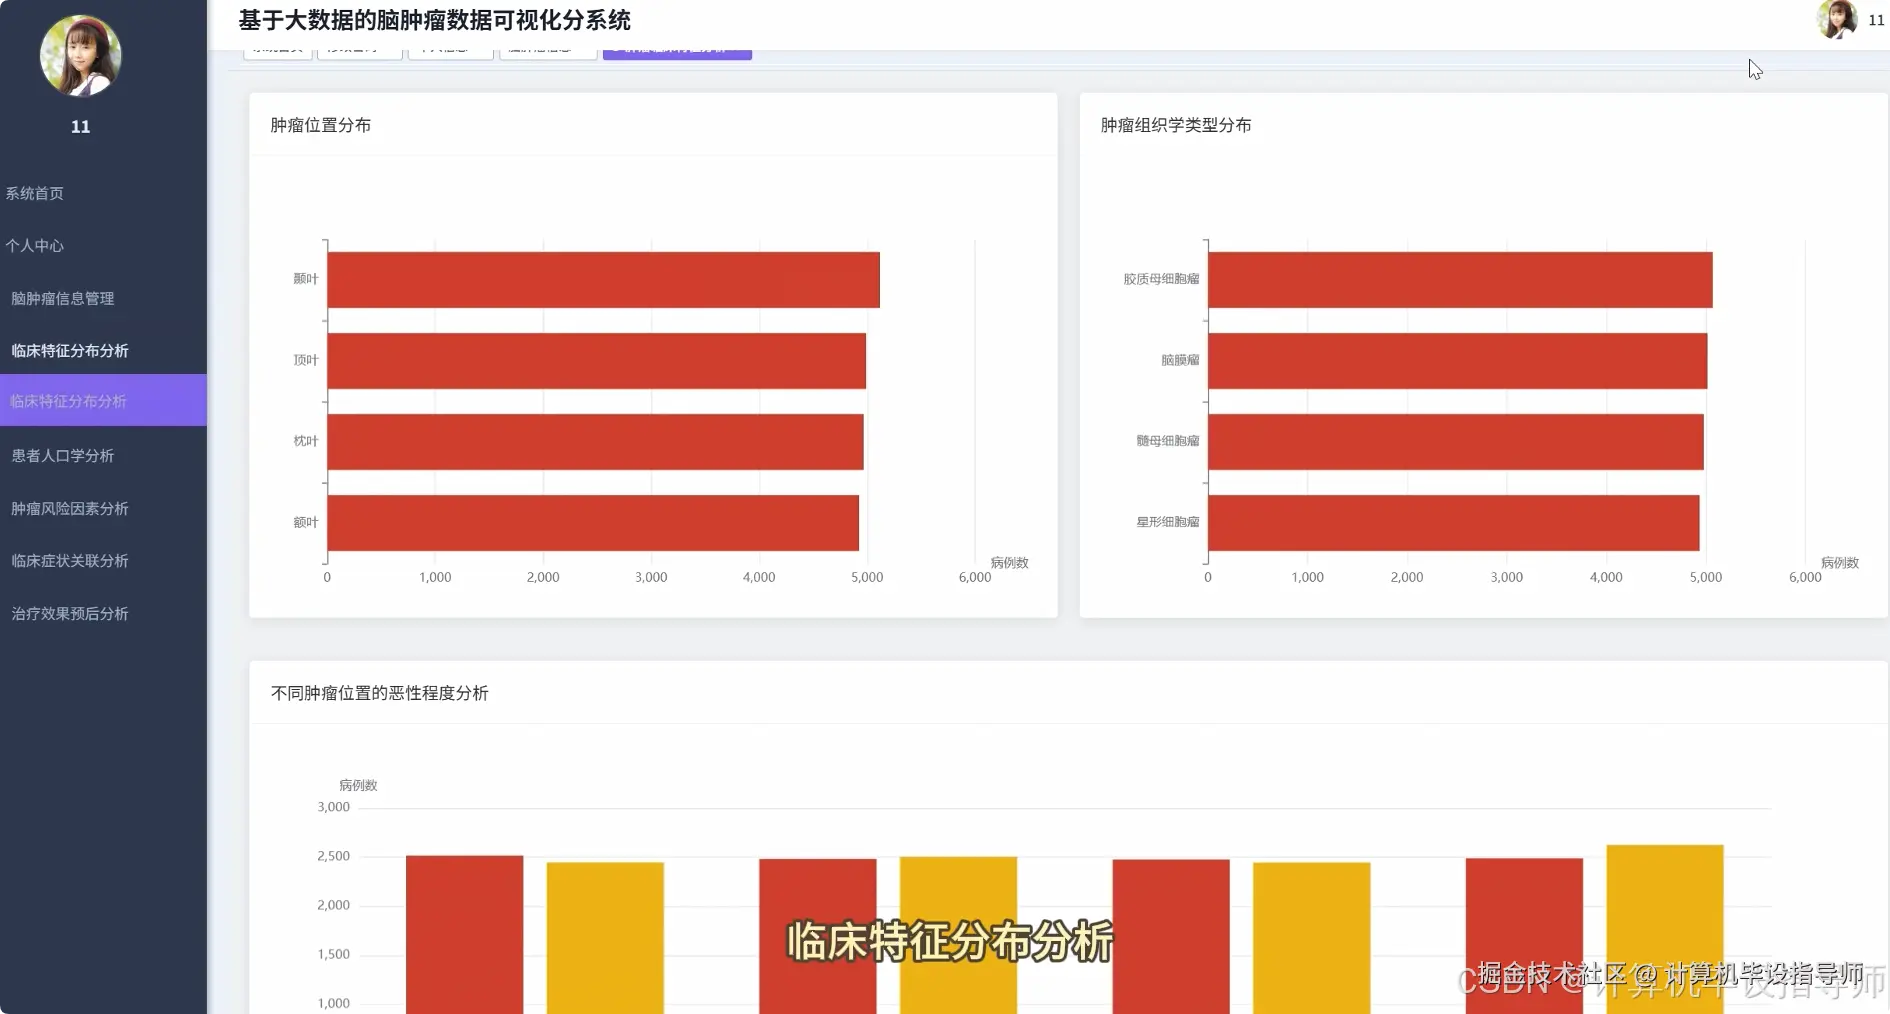Expand the 临床特征分布分析 parent menu
Viewport: 1890px width, 1014px height.
[70, 350]
